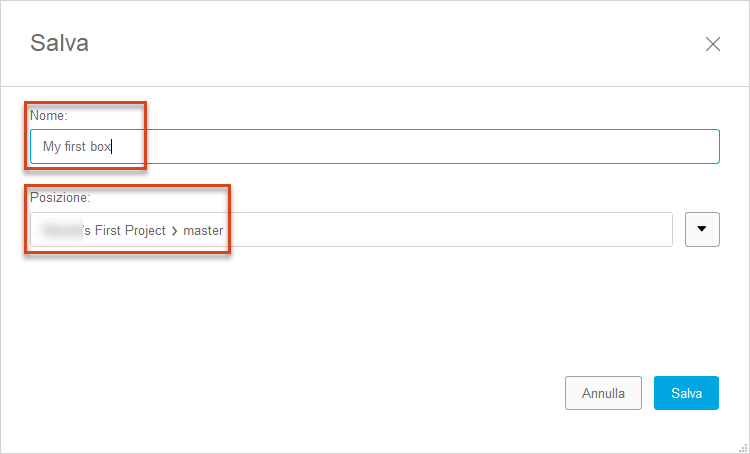Click the Salva dialog title text
Screen dimensions: 750x454
(x=59, y=43)
